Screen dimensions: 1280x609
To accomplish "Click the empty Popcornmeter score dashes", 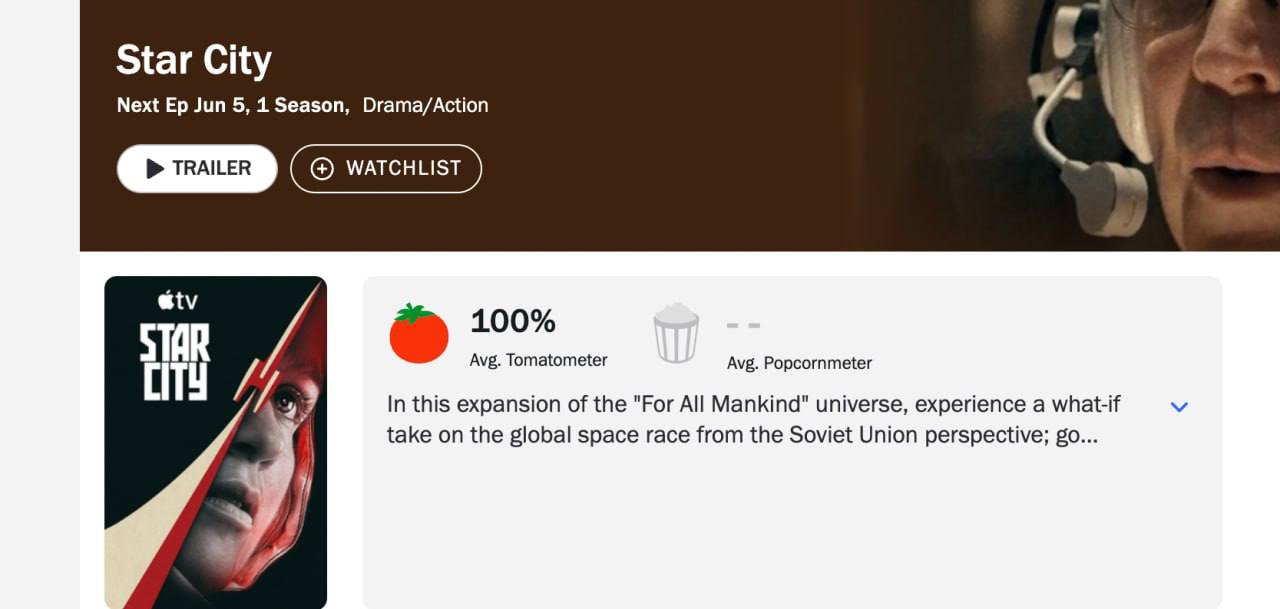I will point(743,325).
